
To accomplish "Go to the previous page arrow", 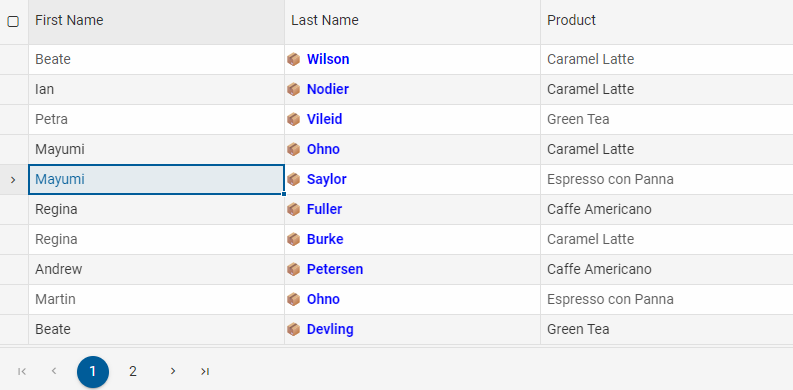I will click(x=54, y=371).
